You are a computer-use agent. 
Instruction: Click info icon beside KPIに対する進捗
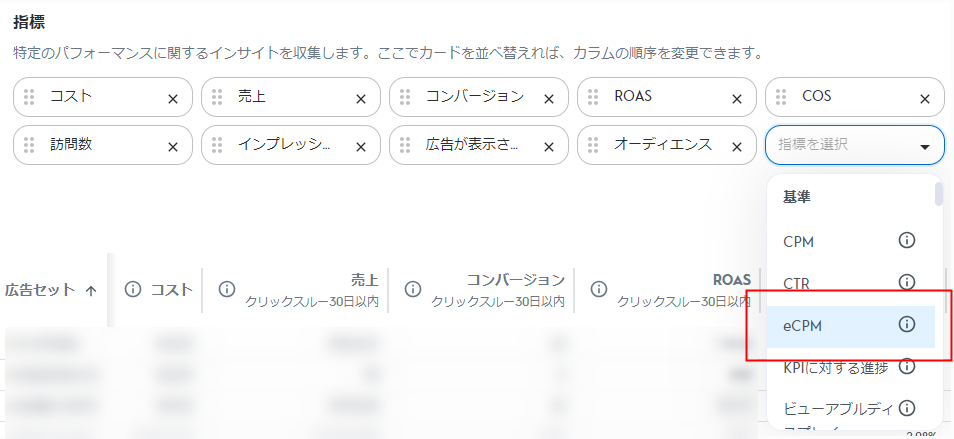pos(907,366)
